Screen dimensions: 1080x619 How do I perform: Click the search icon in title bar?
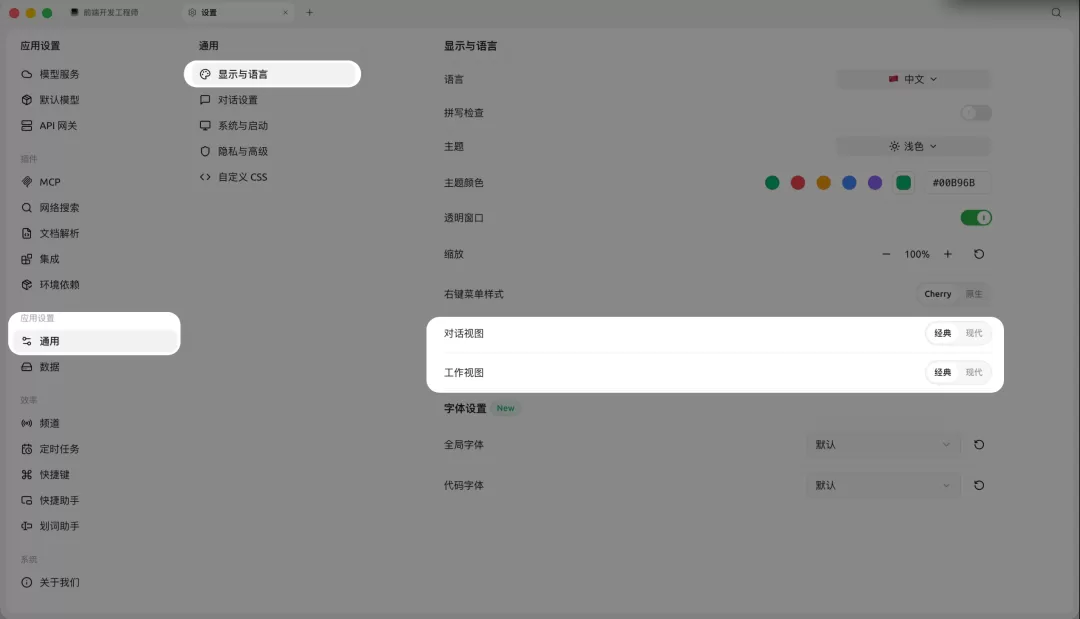(x=1056, y=12)
